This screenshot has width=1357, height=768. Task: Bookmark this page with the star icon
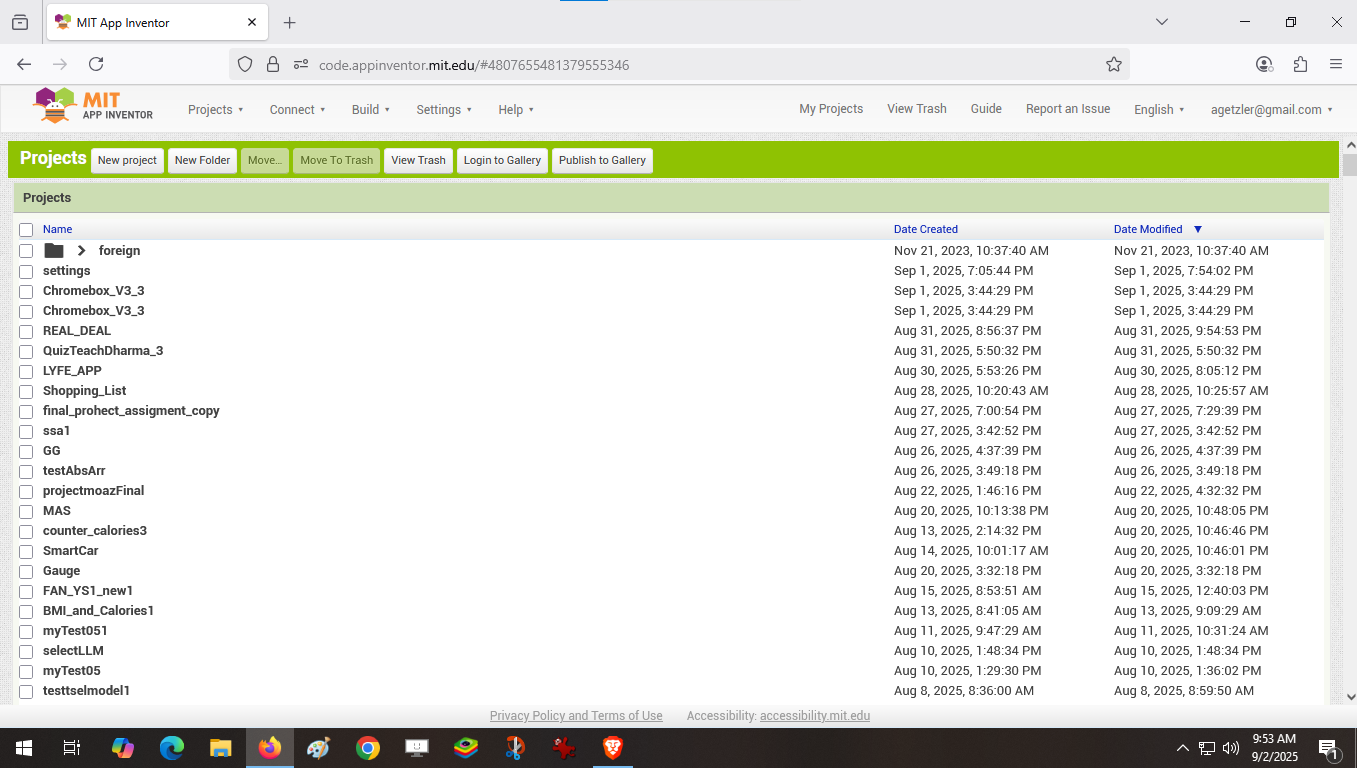click(x=1113, y=64)
